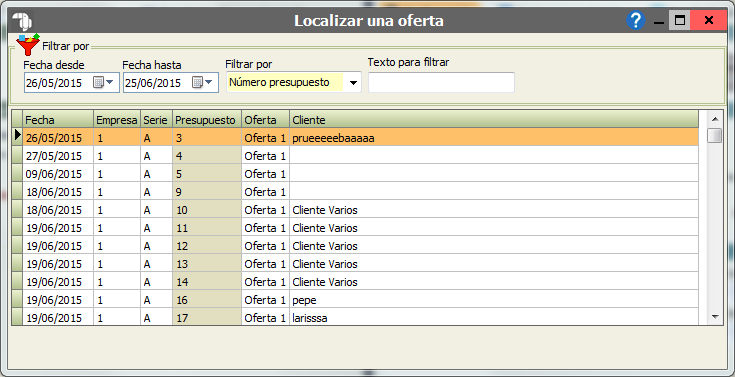Screen dimensions: 735x377
Task: Click the funnel filter icon
Action: pyautogui.click(x=28, y=45)
